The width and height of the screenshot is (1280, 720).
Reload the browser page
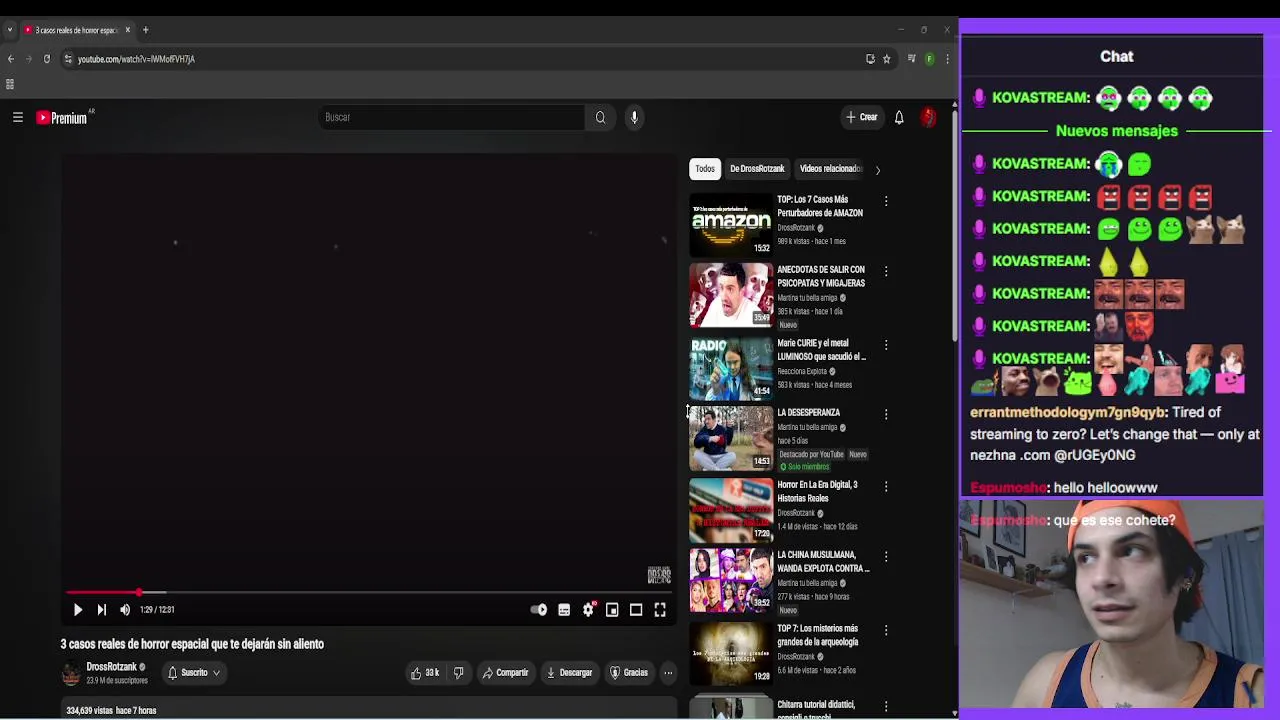point(46,59)
